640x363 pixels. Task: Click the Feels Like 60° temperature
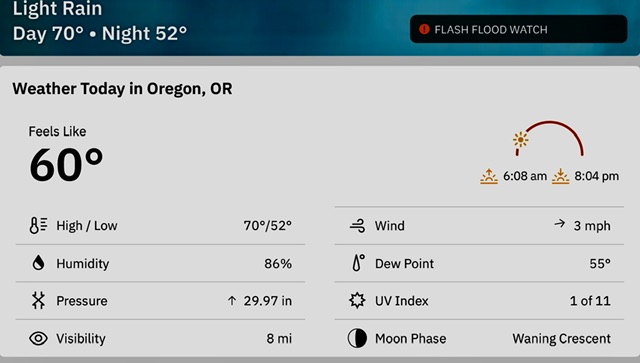pos(66,165)
